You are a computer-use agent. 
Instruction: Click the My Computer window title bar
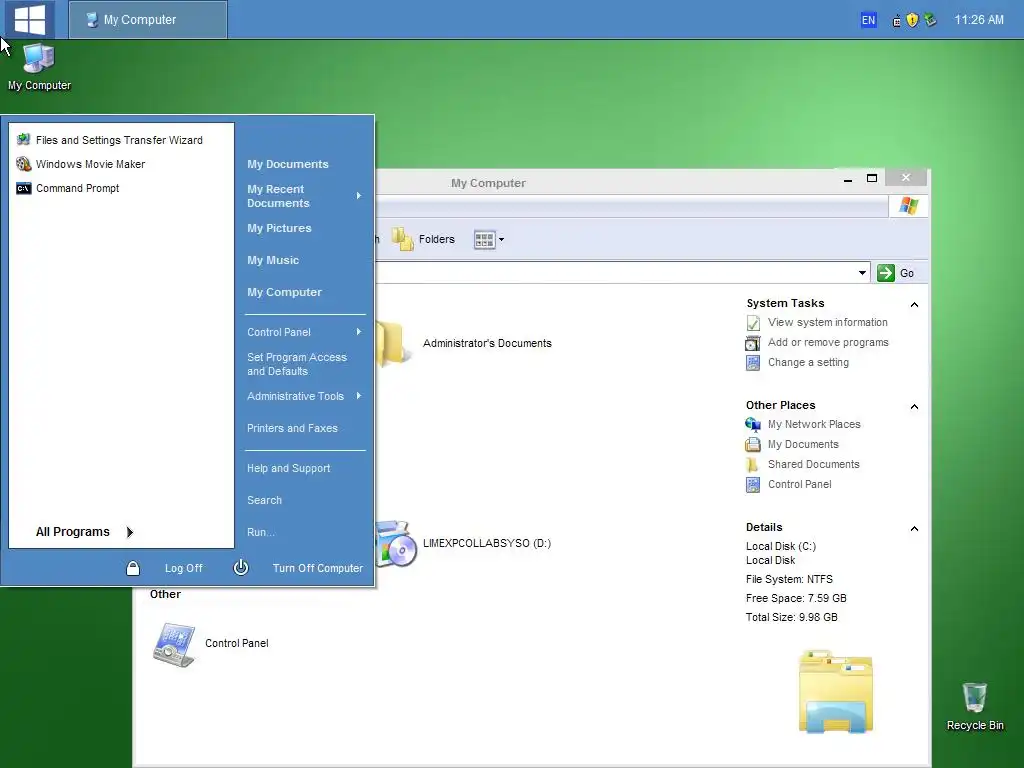[488, 183]
